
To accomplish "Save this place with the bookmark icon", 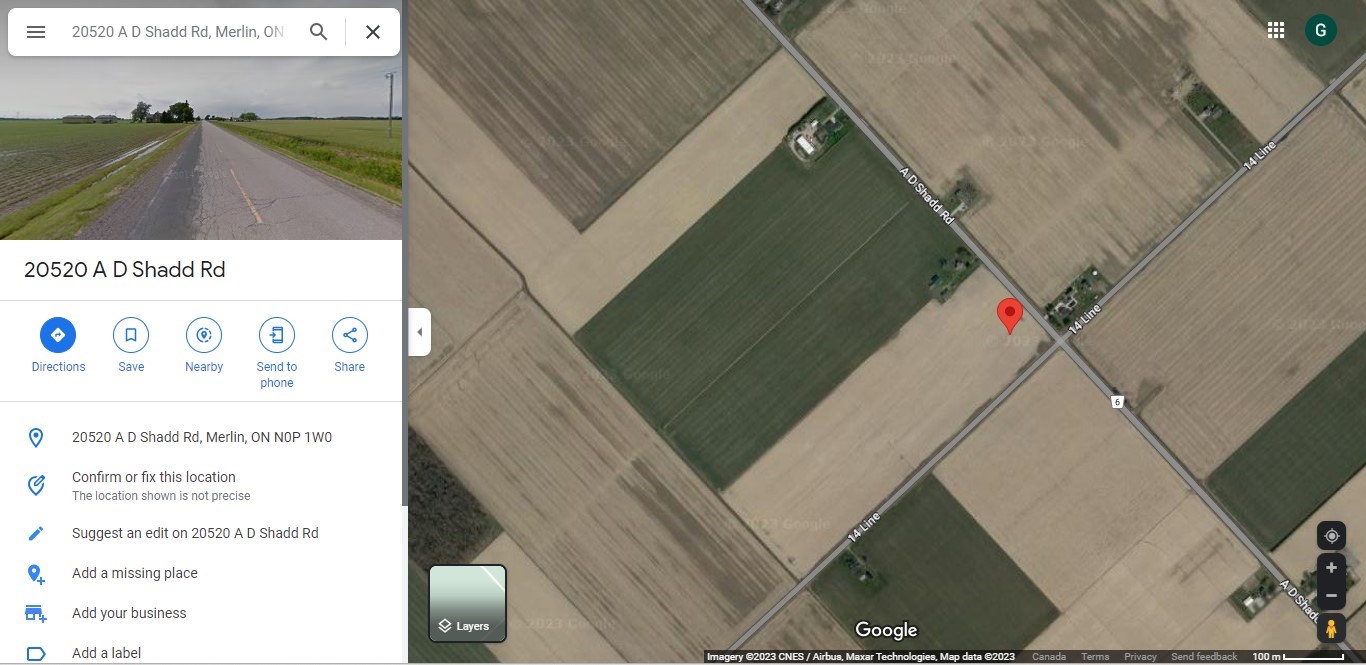I will (x=131, y=345).
